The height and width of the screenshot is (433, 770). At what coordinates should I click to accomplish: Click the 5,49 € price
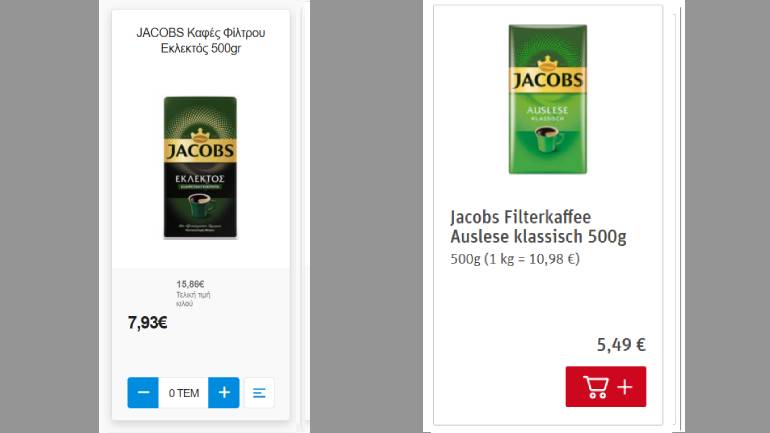pyautogui.click(x=621, y=345)
